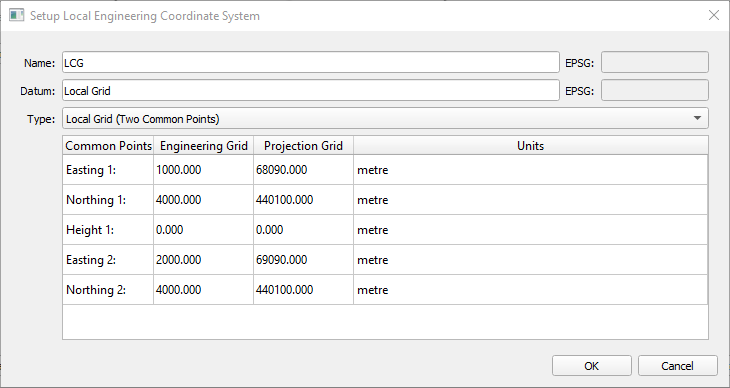Click the Name field containing LCG
This screenshot has width=730, height=388.
coord(311,62)
